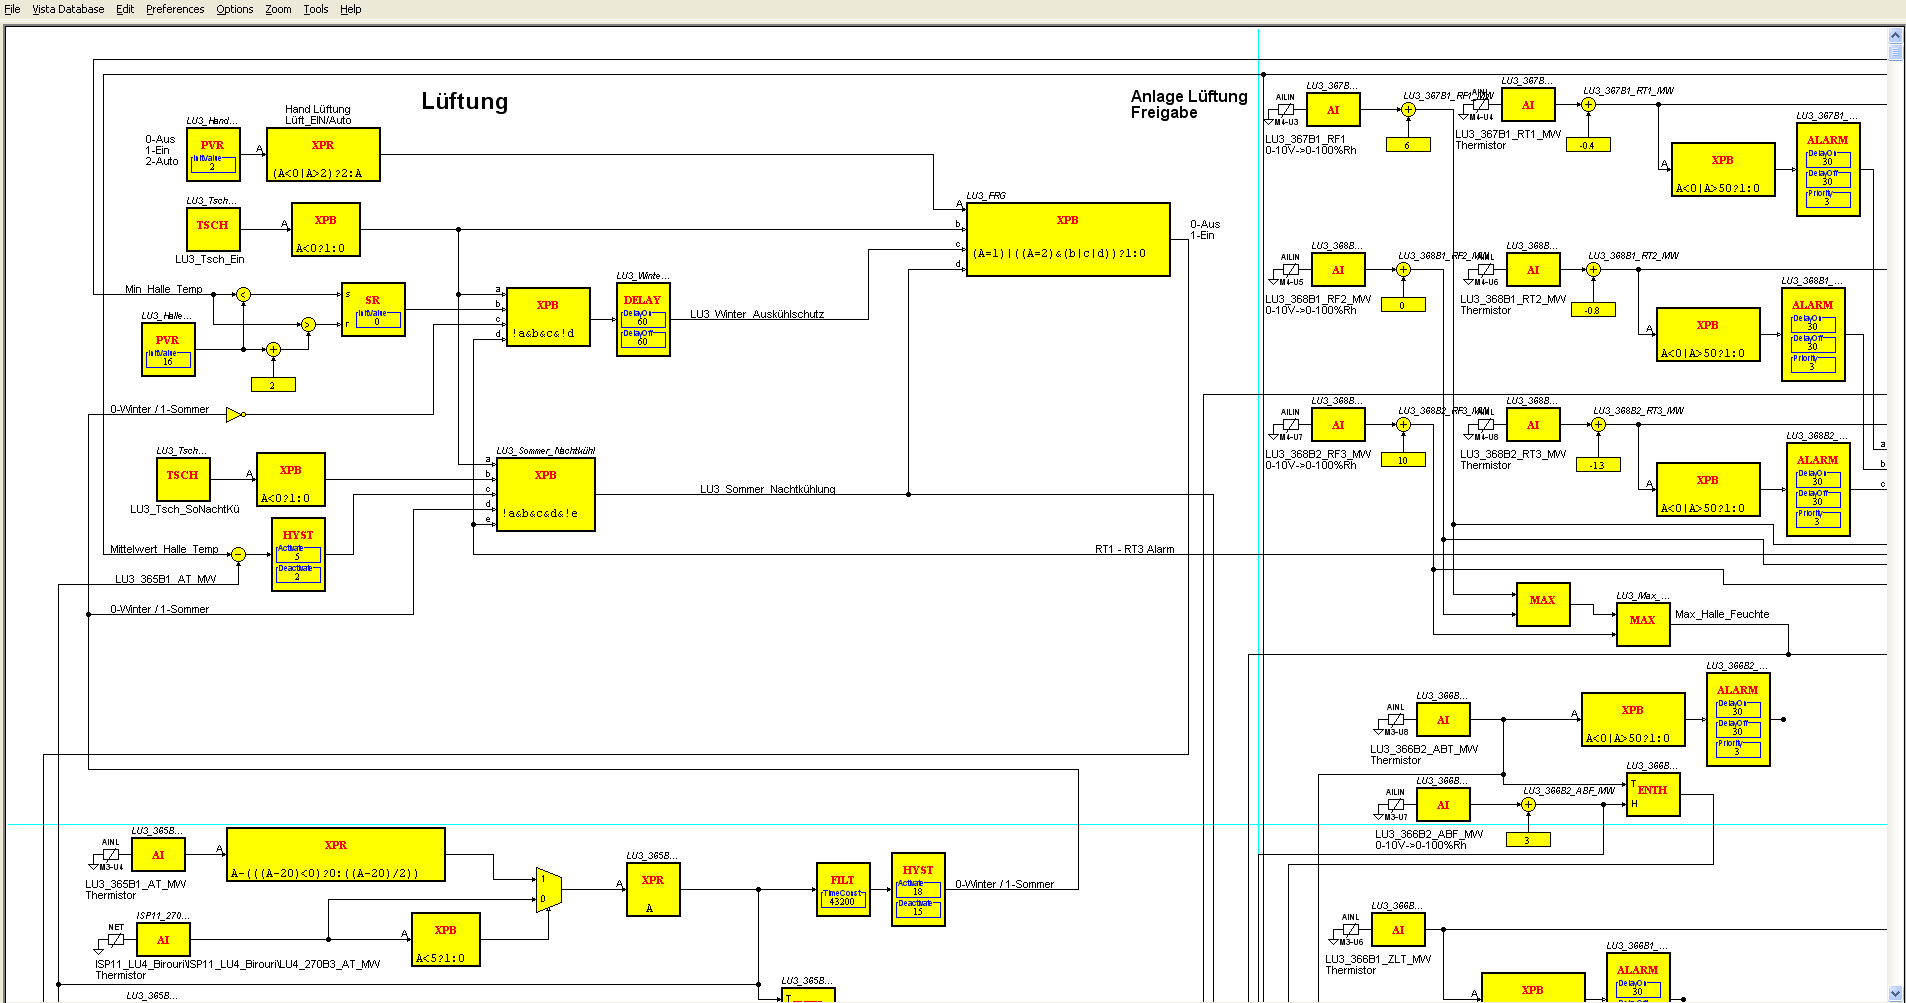The height and width of the screenshot is (1003, 1906).
Task: Select the NOT inverter triangle near 0-Winter/1-Sommer
Action: point(234,414)
